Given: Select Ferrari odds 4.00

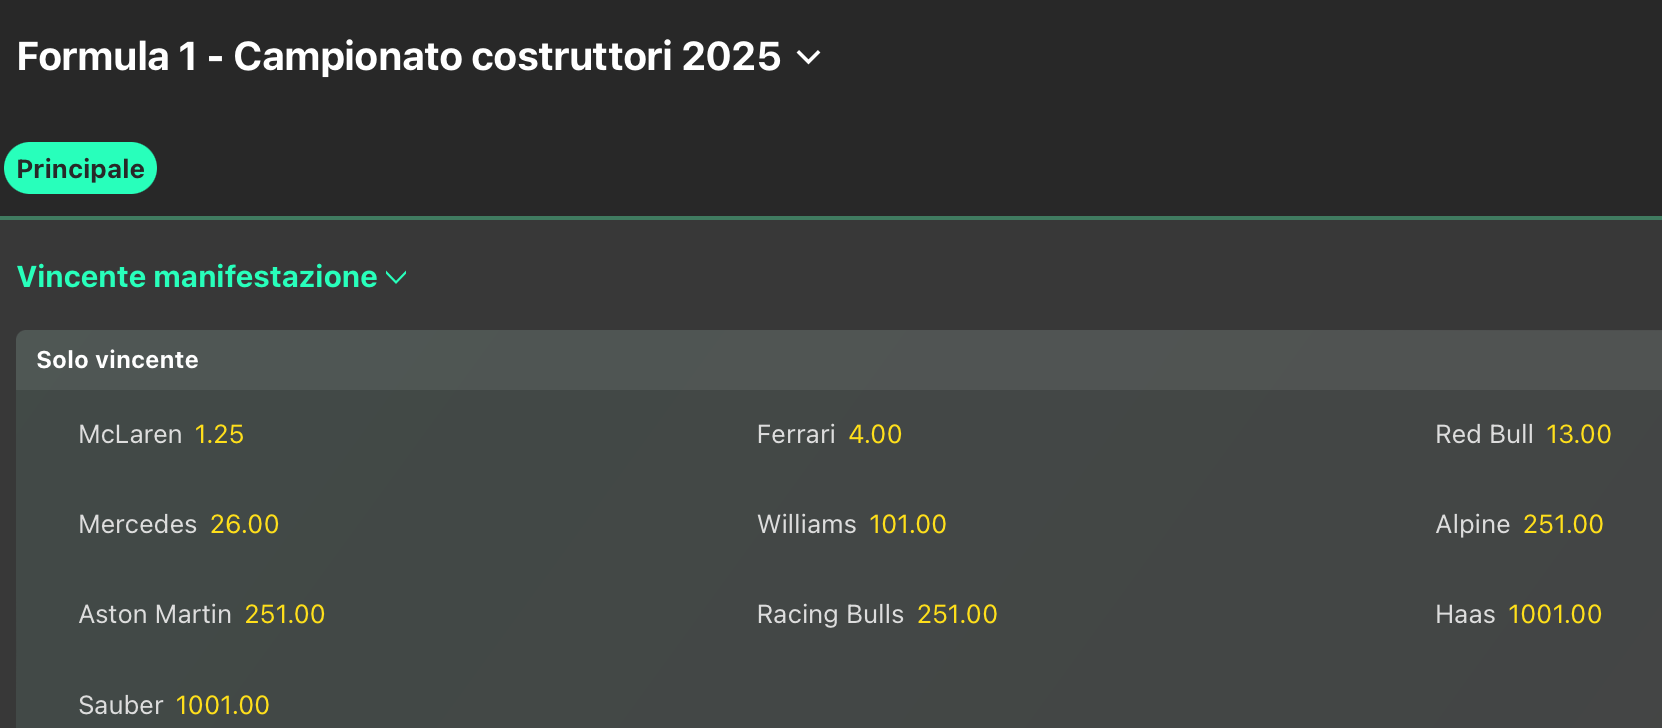Looking at the screenshot, I should [875, 435].
